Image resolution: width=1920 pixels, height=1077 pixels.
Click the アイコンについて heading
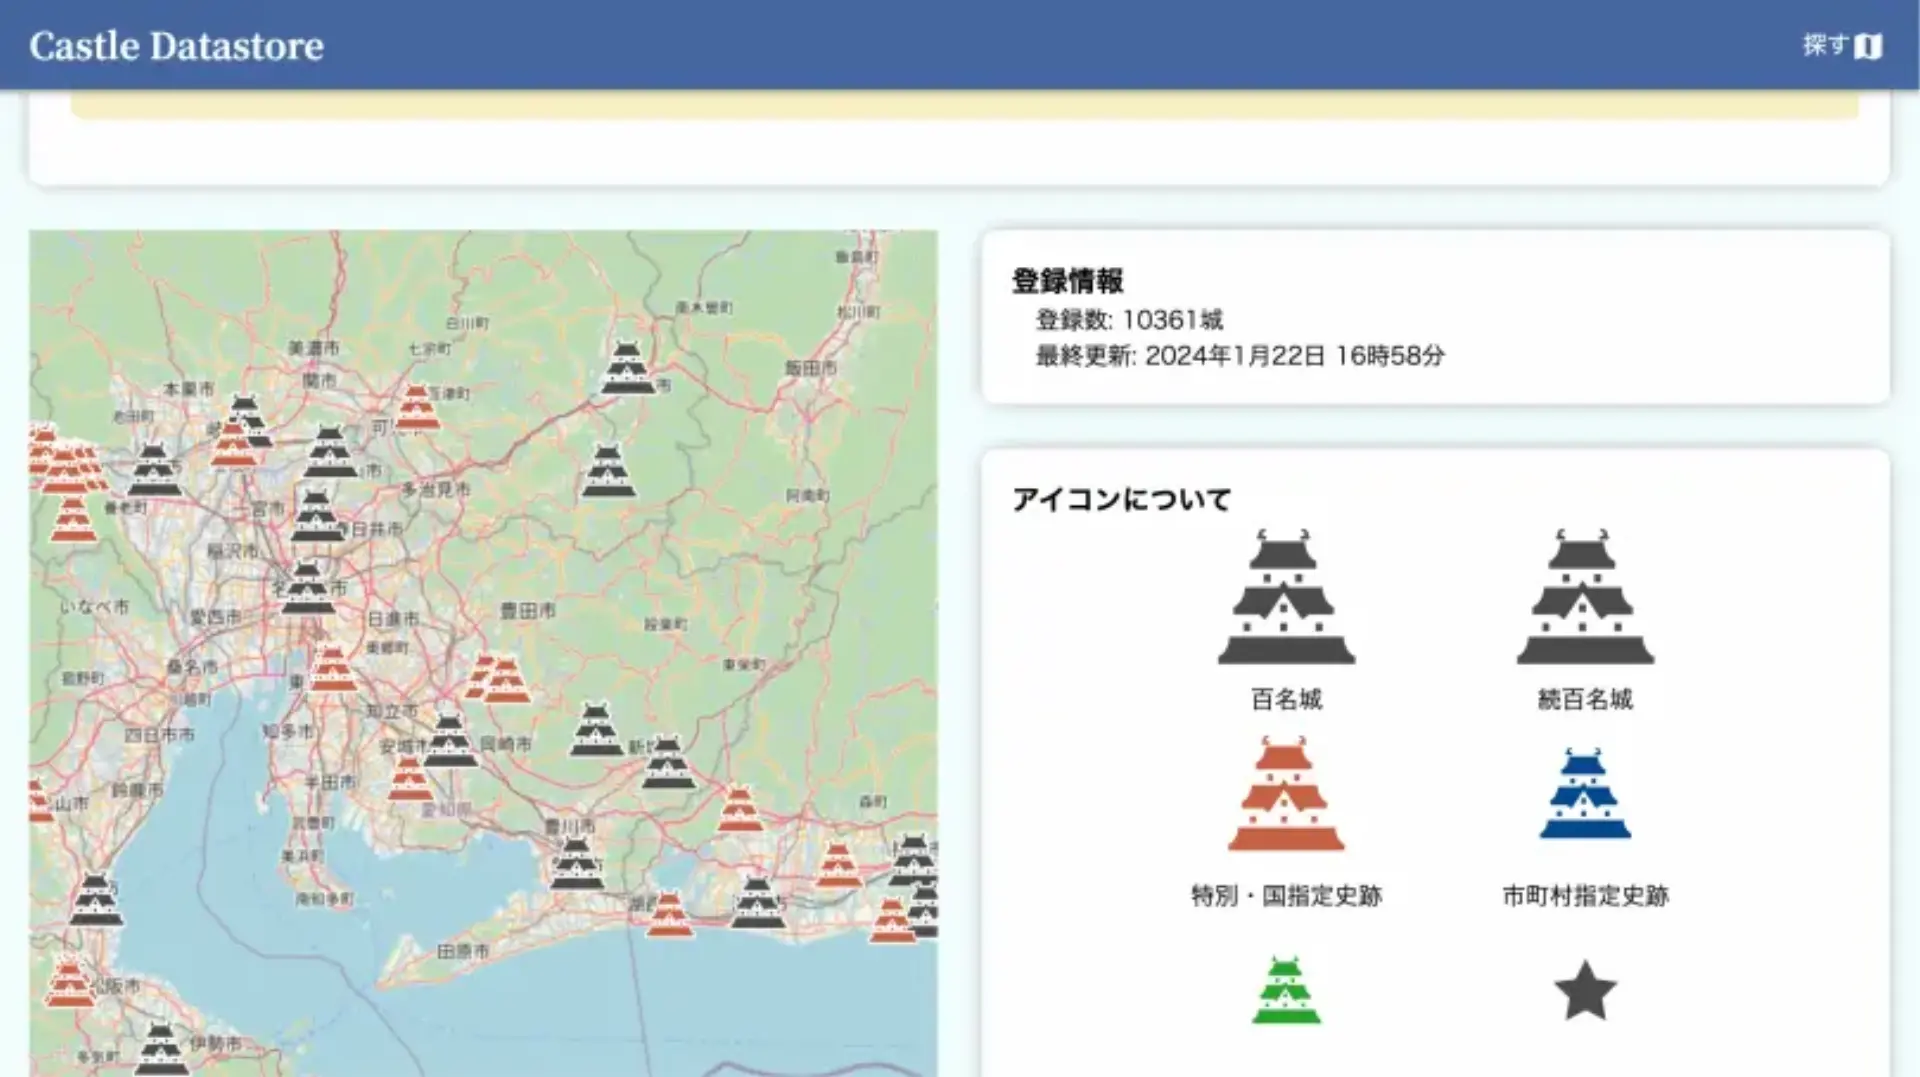tap(1121, 499)
